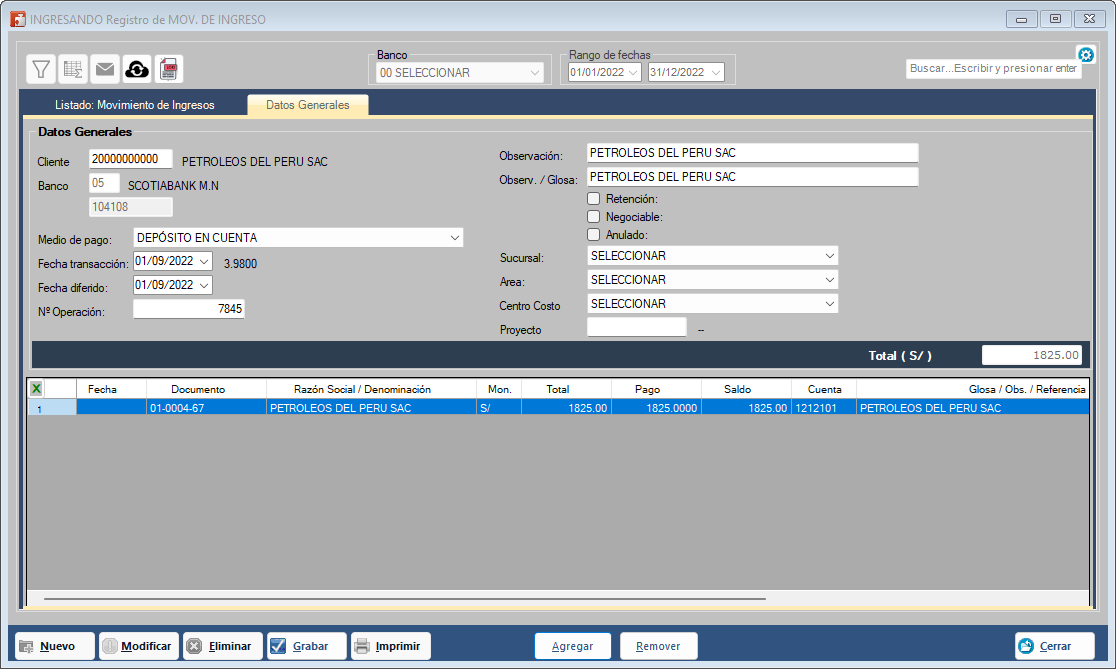Click the cloud upload icon
This screenshot has width=1116, height=669.
pos(137,69)
